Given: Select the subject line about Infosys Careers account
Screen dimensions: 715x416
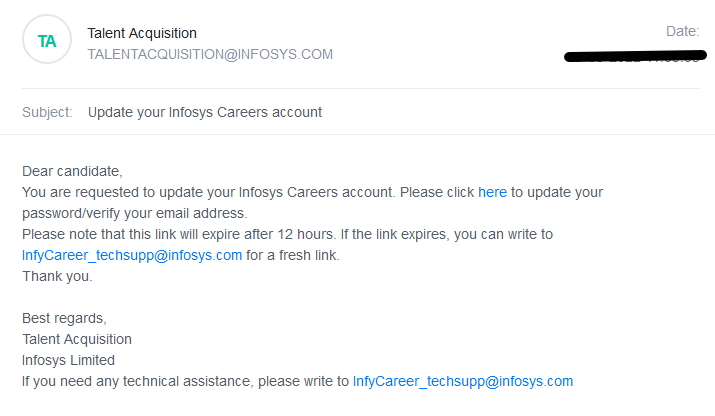Looking at the screenshot, I should [x=205, y=112].
